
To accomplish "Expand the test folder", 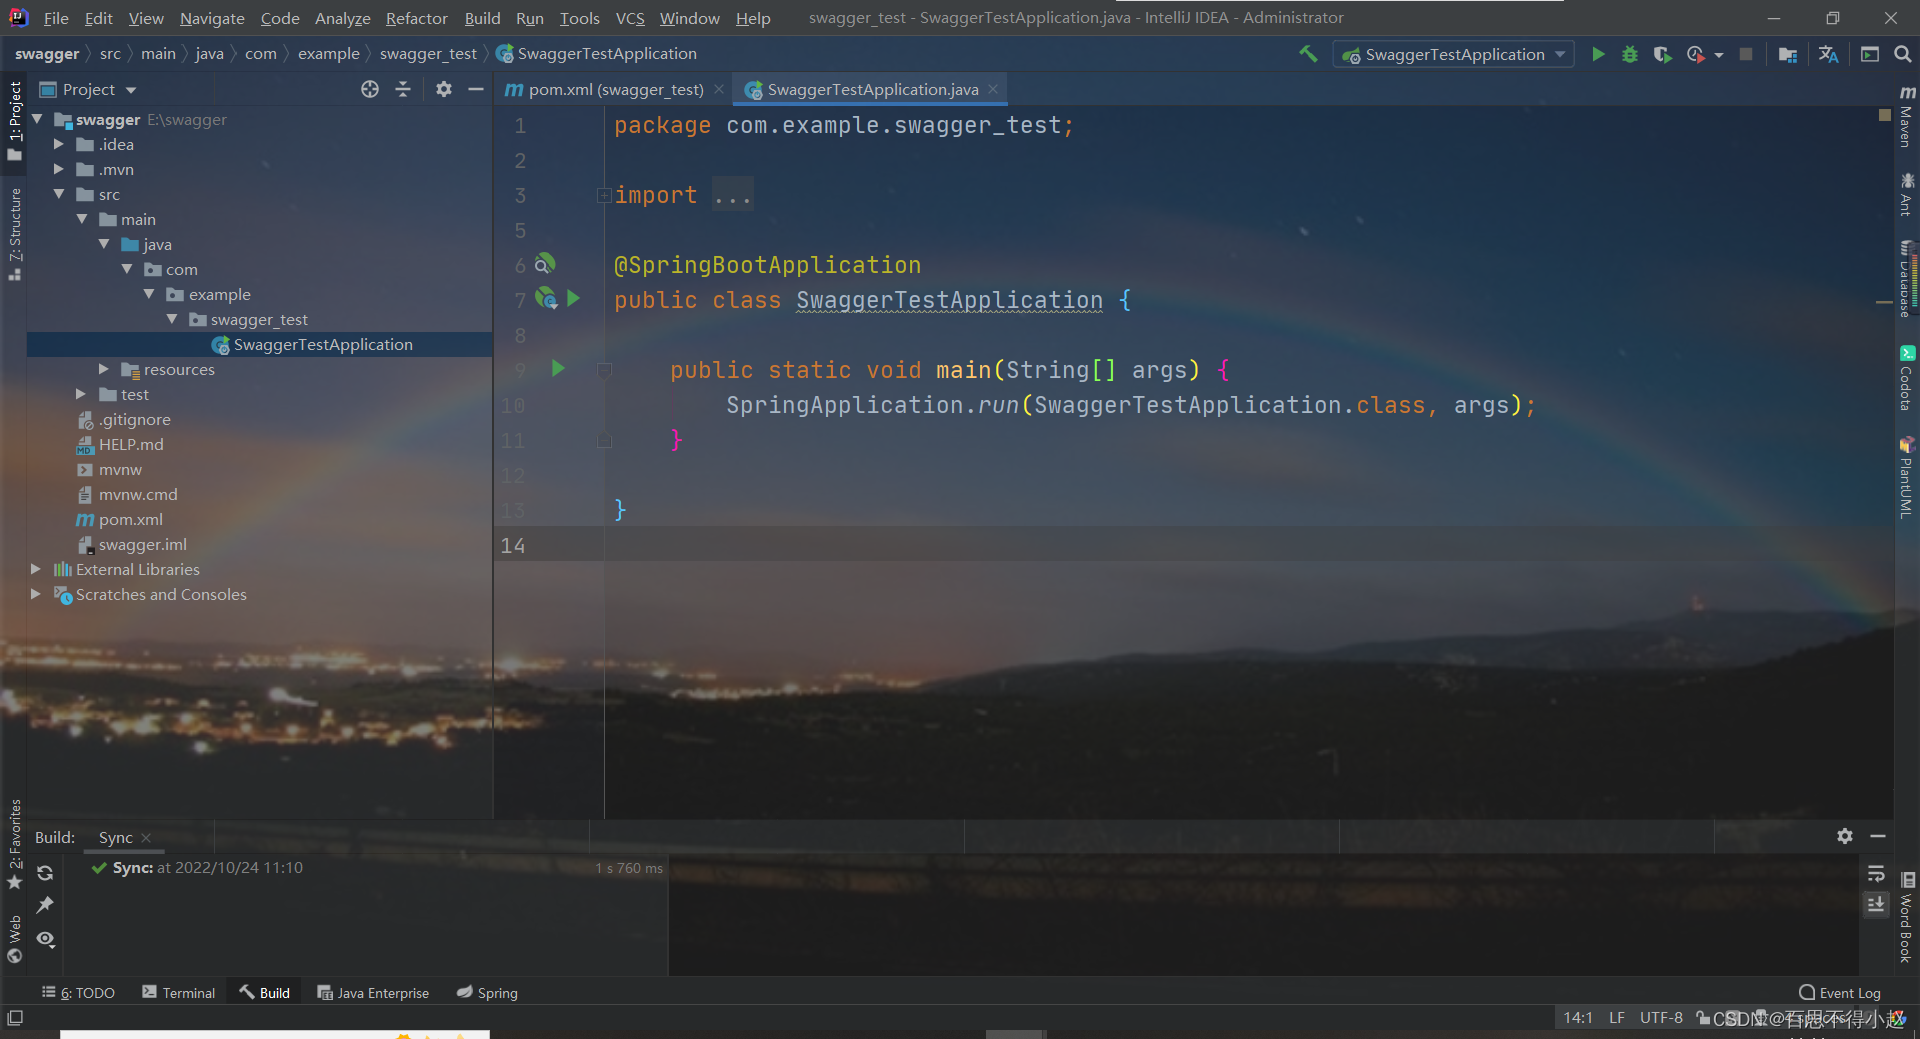I will tap(82, 394).
